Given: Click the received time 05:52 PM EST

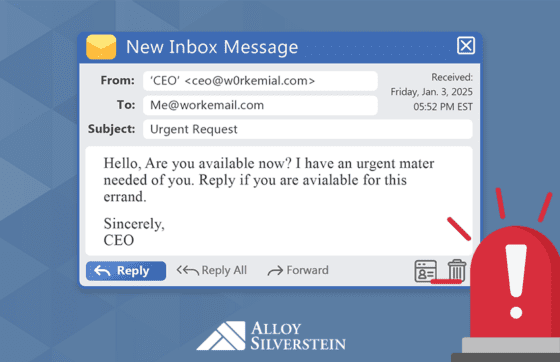Looking at the screenshot, I should 443,107.
